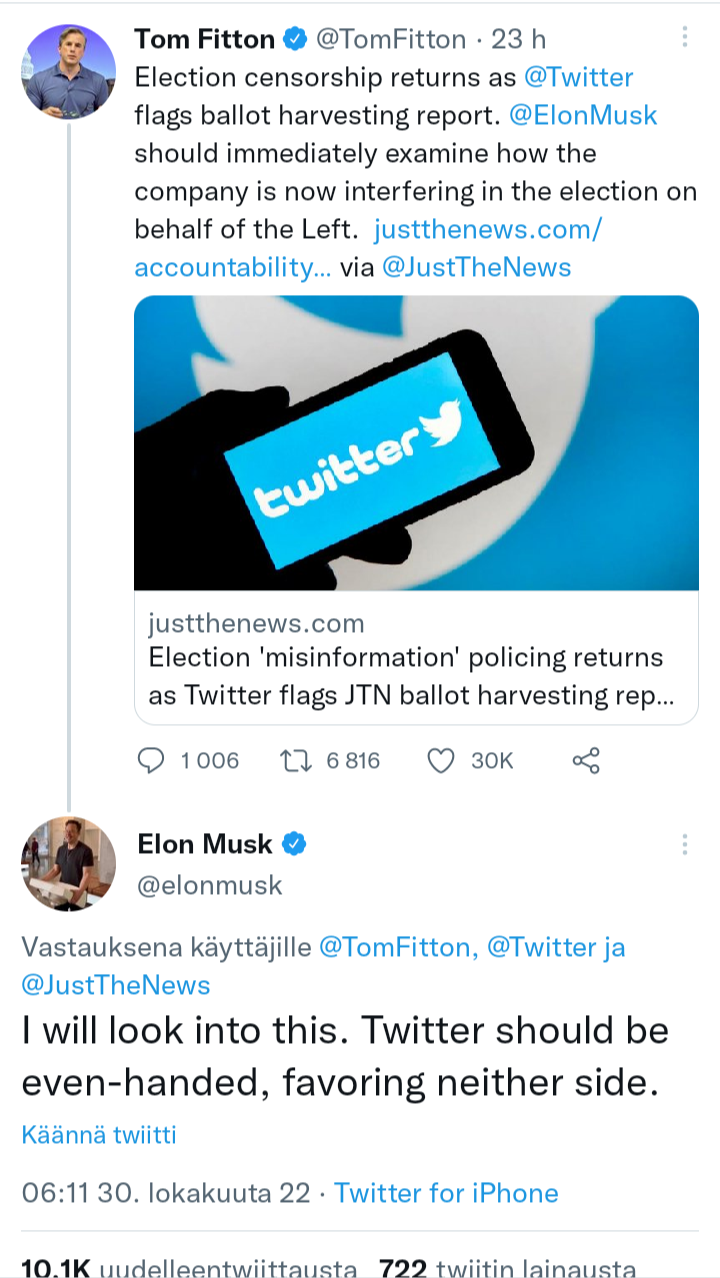Open more options menu on Musk's tweet
The width and height of the screenshot is (720, 1278).
click(x=685, y=844)
